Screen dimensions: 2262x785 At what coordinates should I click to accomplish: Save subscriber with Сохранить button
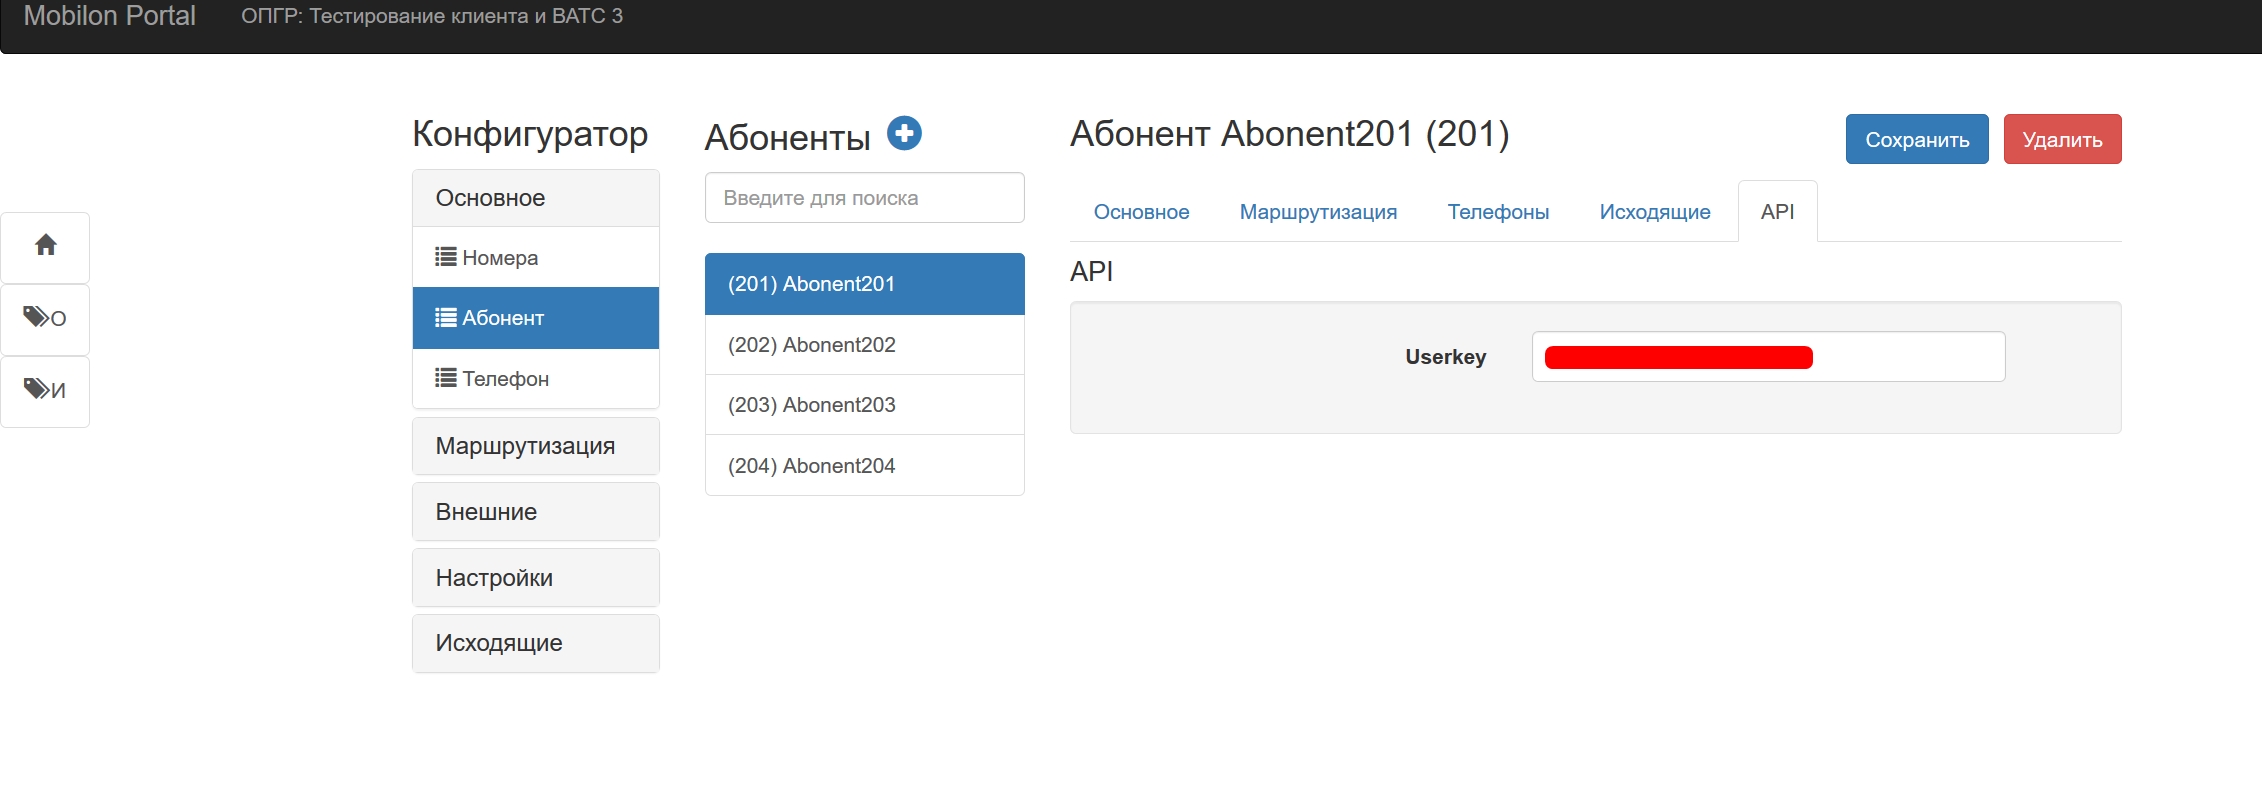[1917, 139]
